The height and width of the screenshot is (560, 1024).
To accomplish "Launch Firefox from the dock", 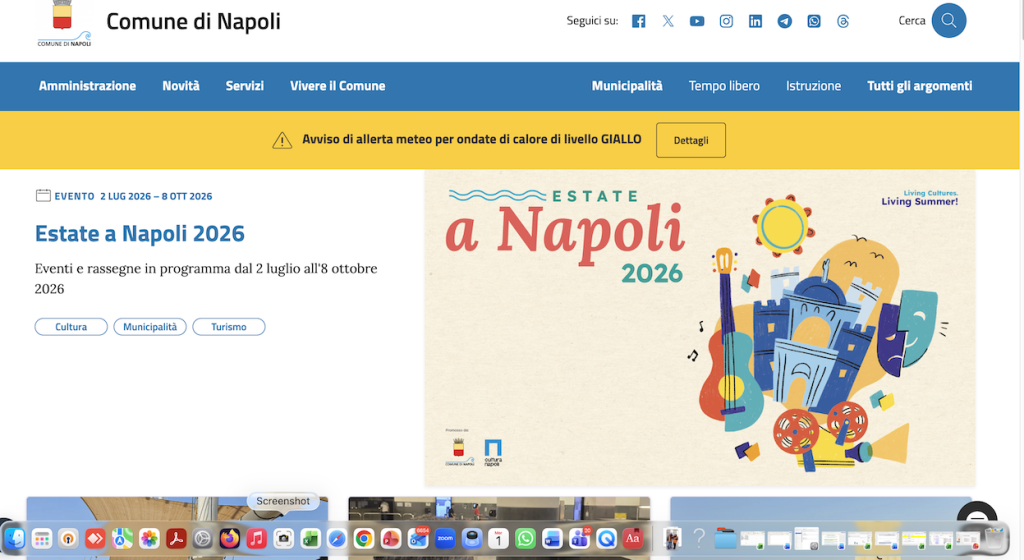I will pos(229,538).
